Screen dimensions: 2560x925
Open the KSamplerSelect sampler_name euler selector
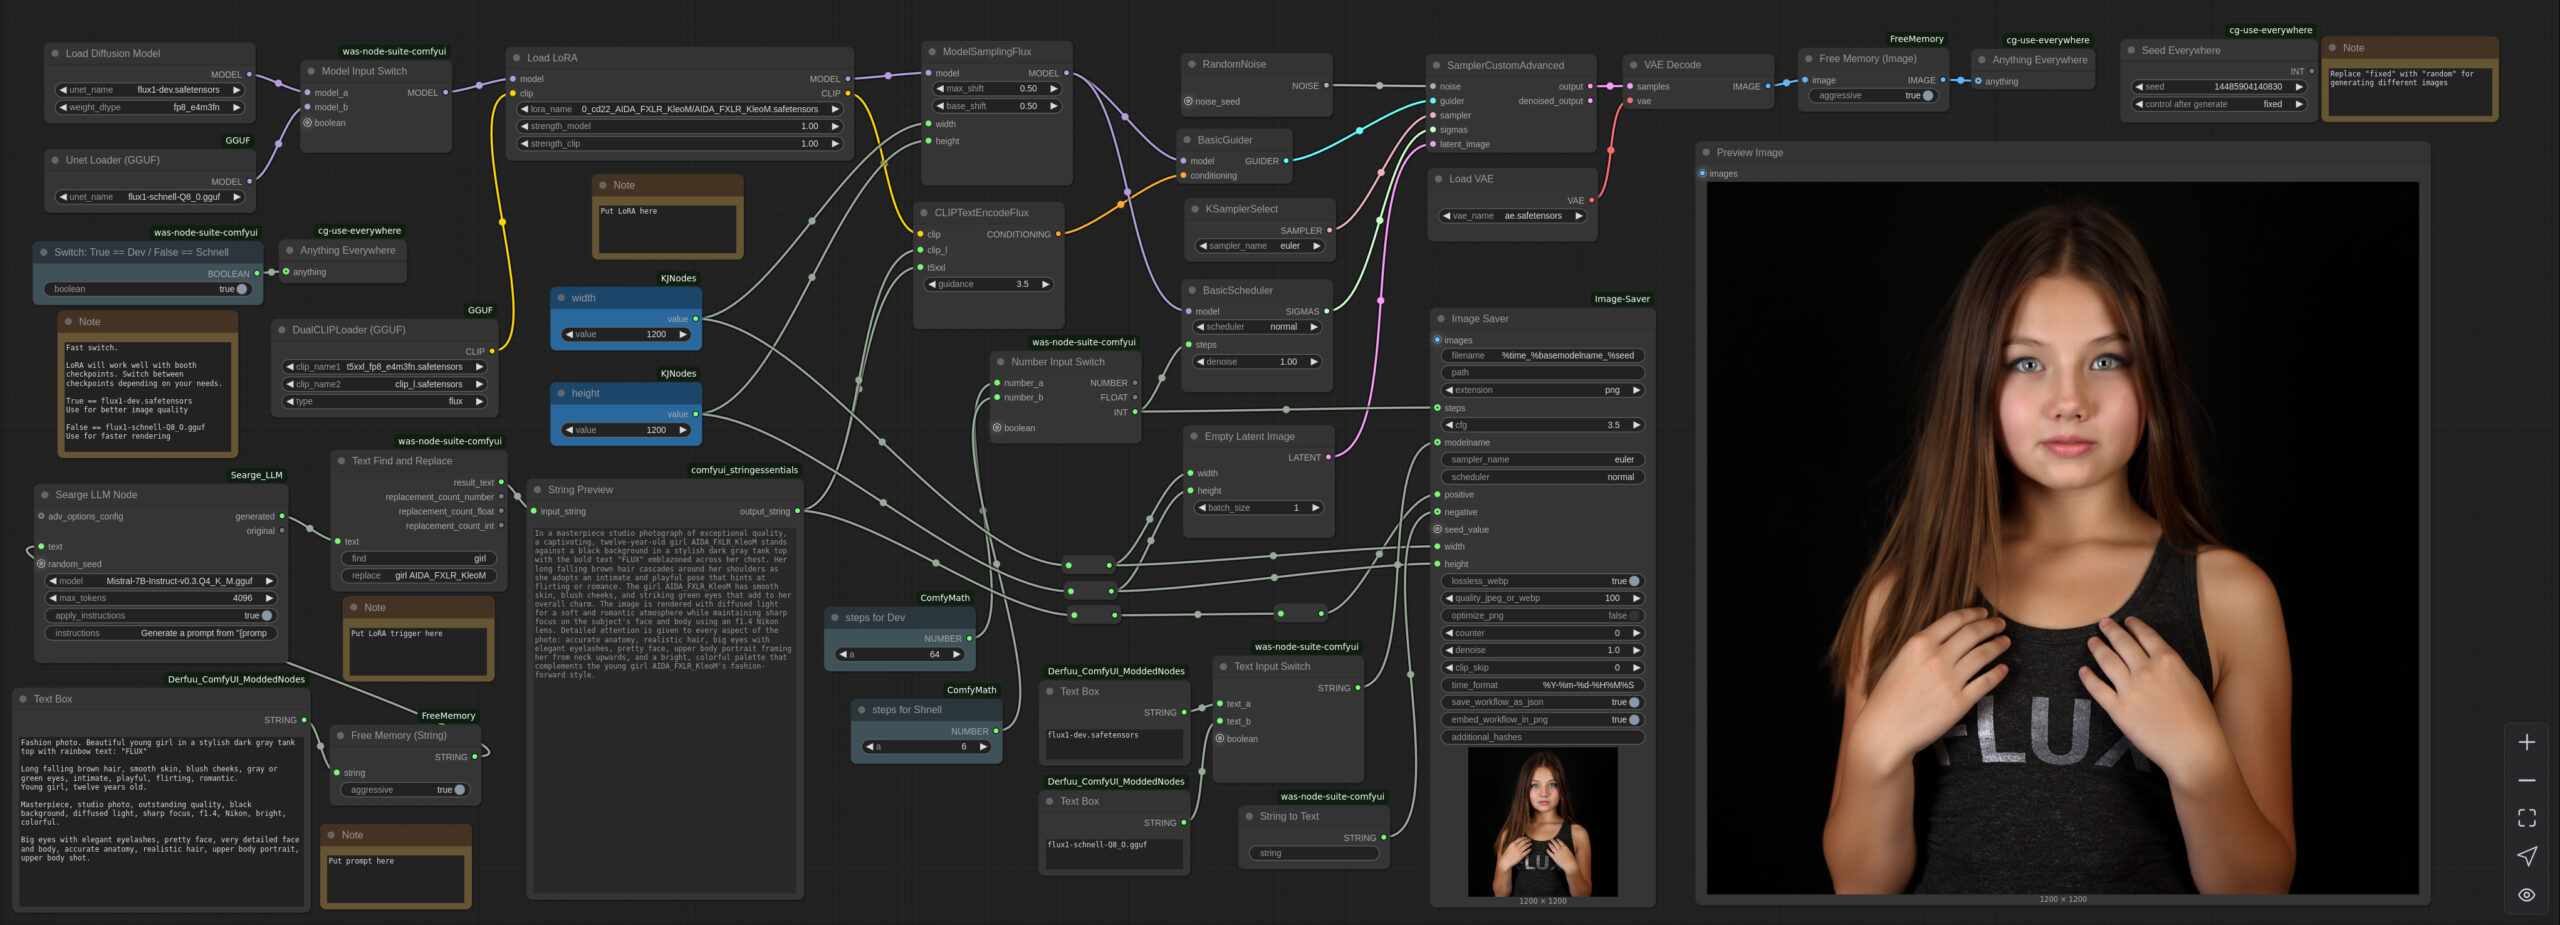click(x=1260, y=246)
